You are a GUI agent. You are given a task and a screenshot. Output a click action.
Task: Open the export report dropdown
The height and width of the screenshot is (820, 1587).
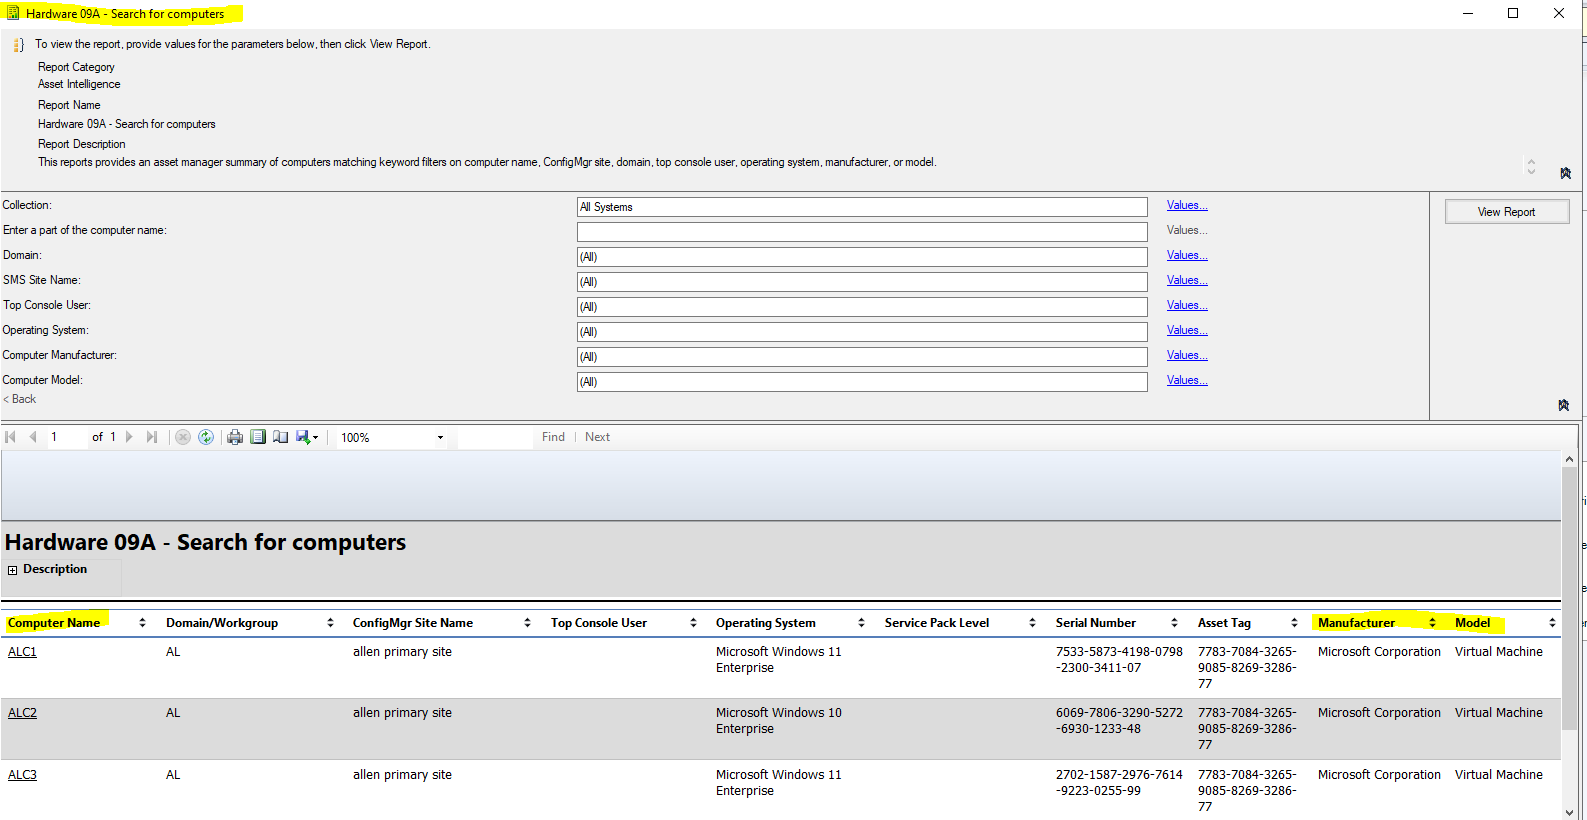[307, 437]
